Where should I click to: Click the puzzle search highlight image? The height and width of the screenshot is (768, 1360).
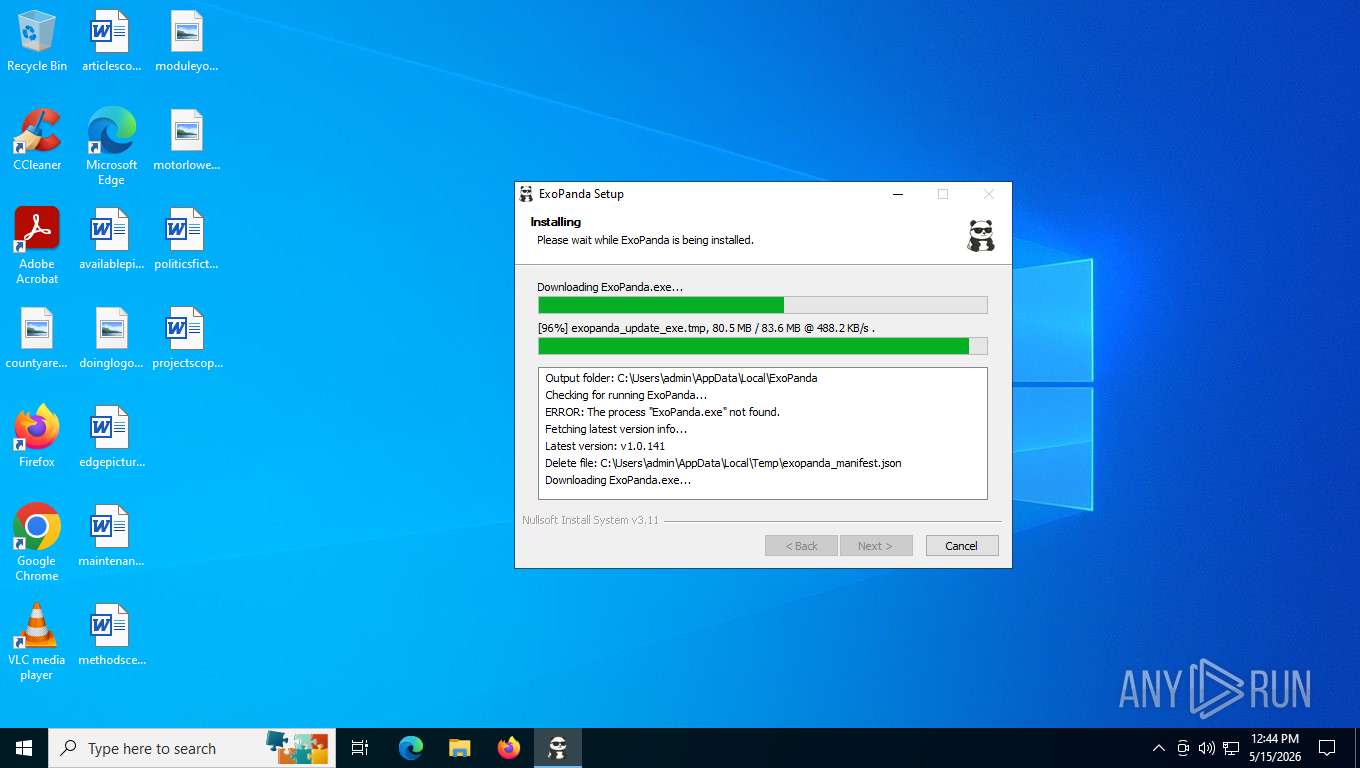(x=297, y=748)
